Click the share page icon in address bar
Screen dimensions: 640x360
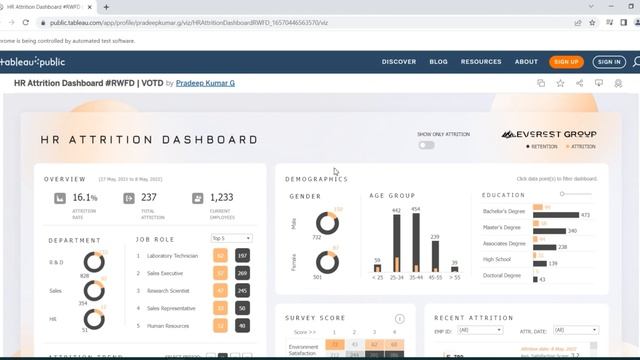[578, 23]
